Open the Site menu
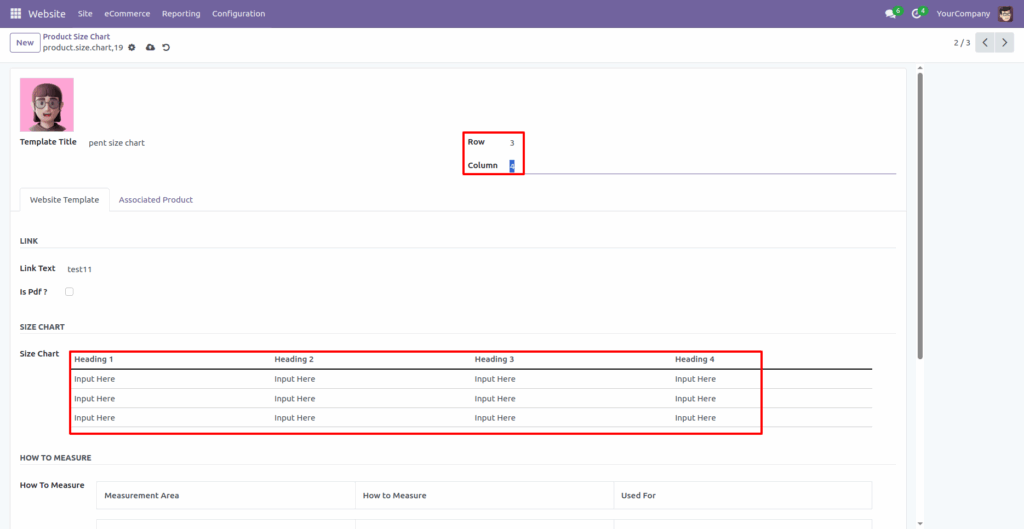This screenshot has height=529, width=1024. coord(85,14)
